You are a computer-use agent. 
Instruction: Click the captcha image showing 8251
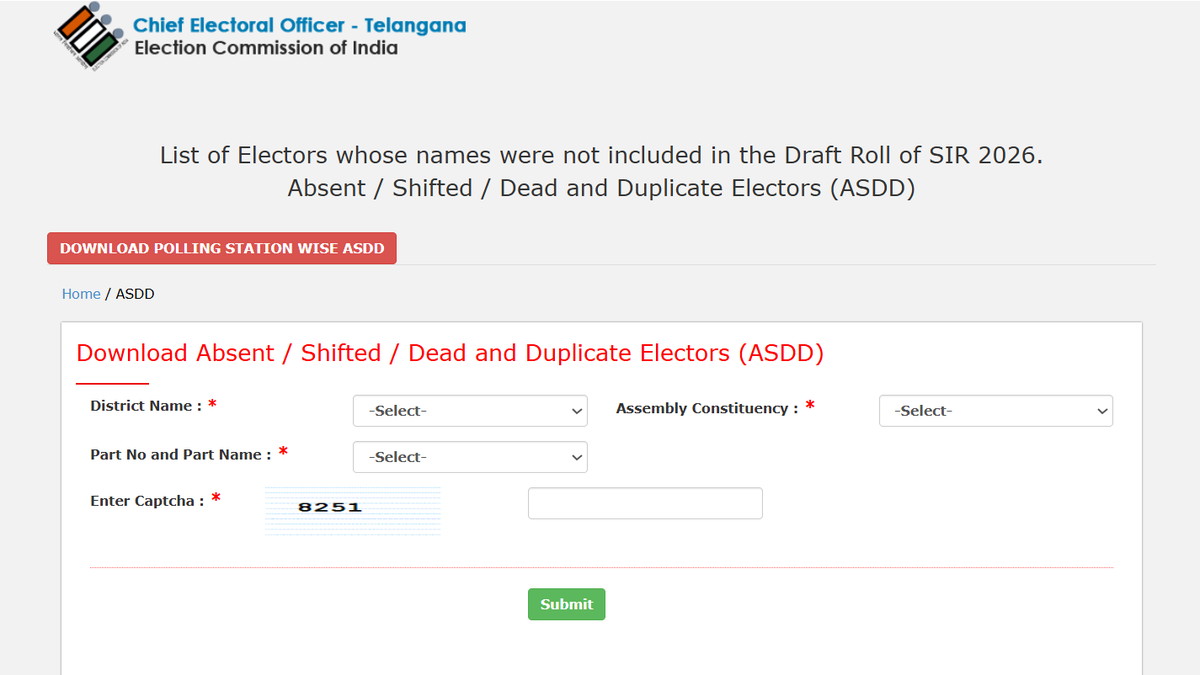tap(352, 511)
